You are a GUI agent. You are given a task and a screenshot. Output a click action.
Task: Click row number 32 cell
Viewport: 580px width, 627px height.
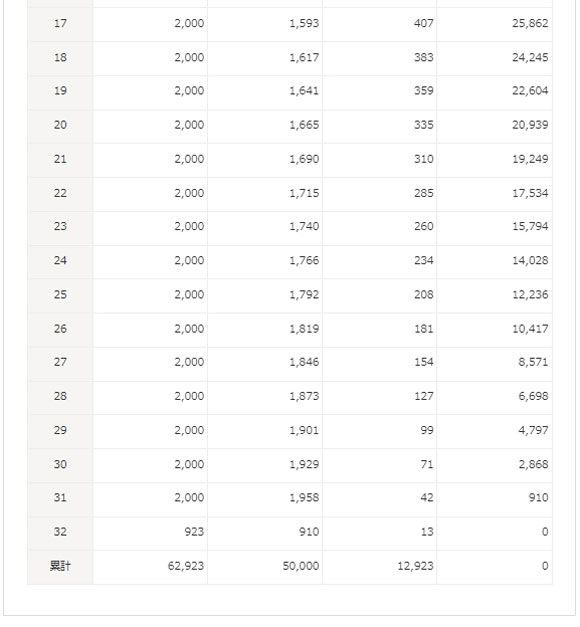(x=60, y=532)
